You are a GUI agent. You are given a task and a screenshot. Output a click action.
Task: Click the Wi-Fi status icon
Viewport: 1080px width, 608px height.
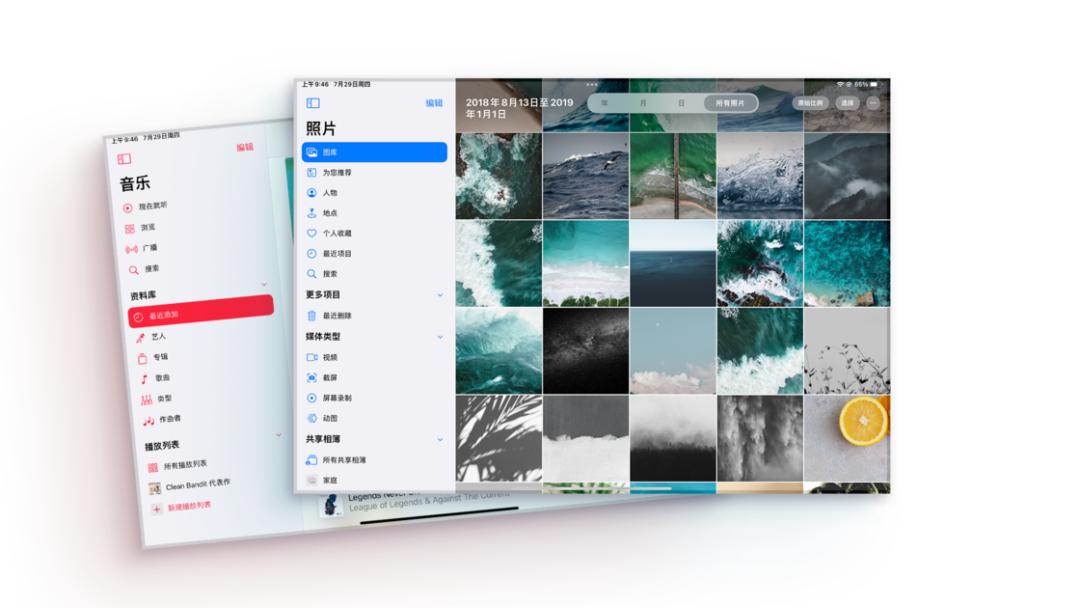[x=840, y=84]
